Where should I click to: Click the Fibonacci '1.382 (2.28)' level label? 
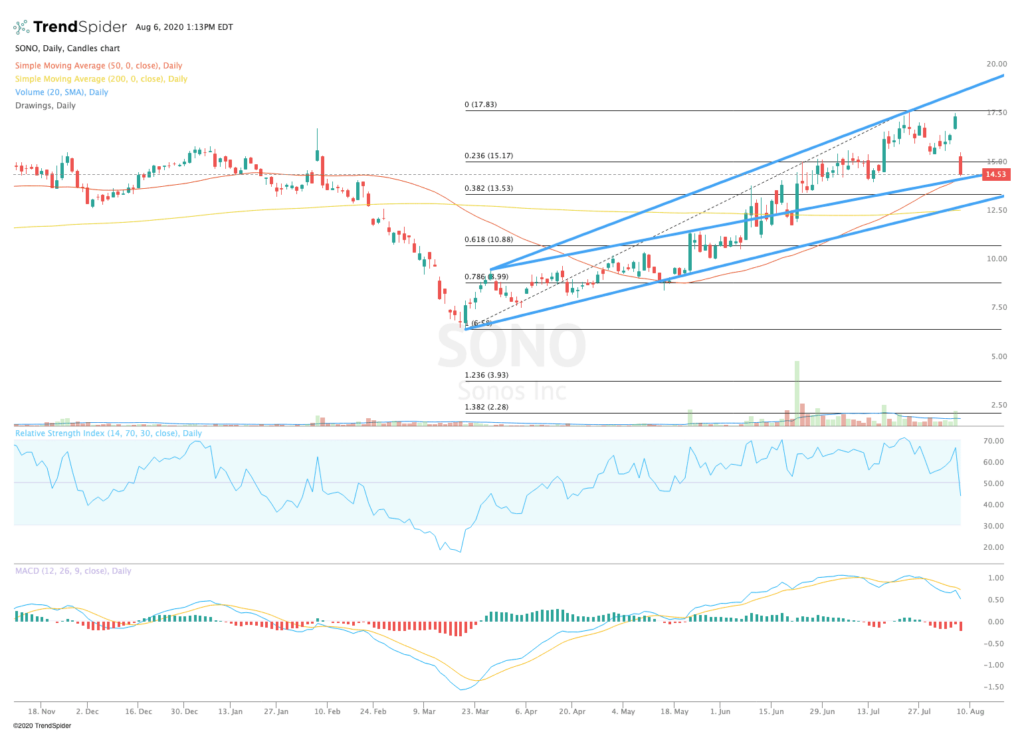[486, 407]
